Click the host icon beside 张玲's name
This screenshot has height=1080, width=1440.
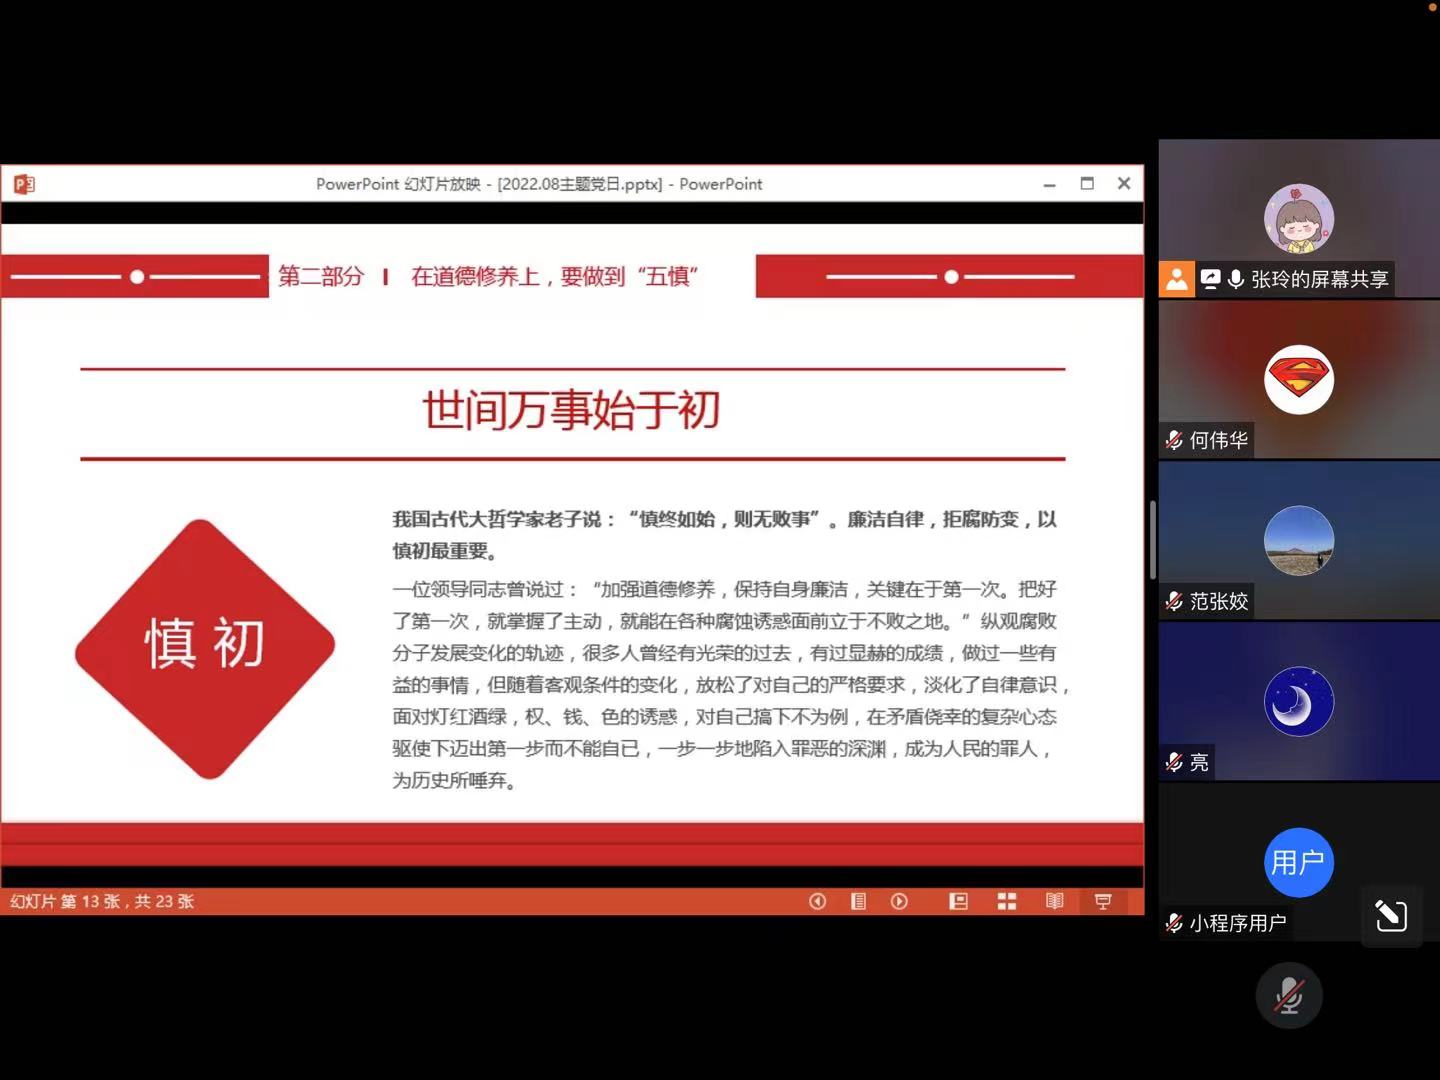(1177, 279)
